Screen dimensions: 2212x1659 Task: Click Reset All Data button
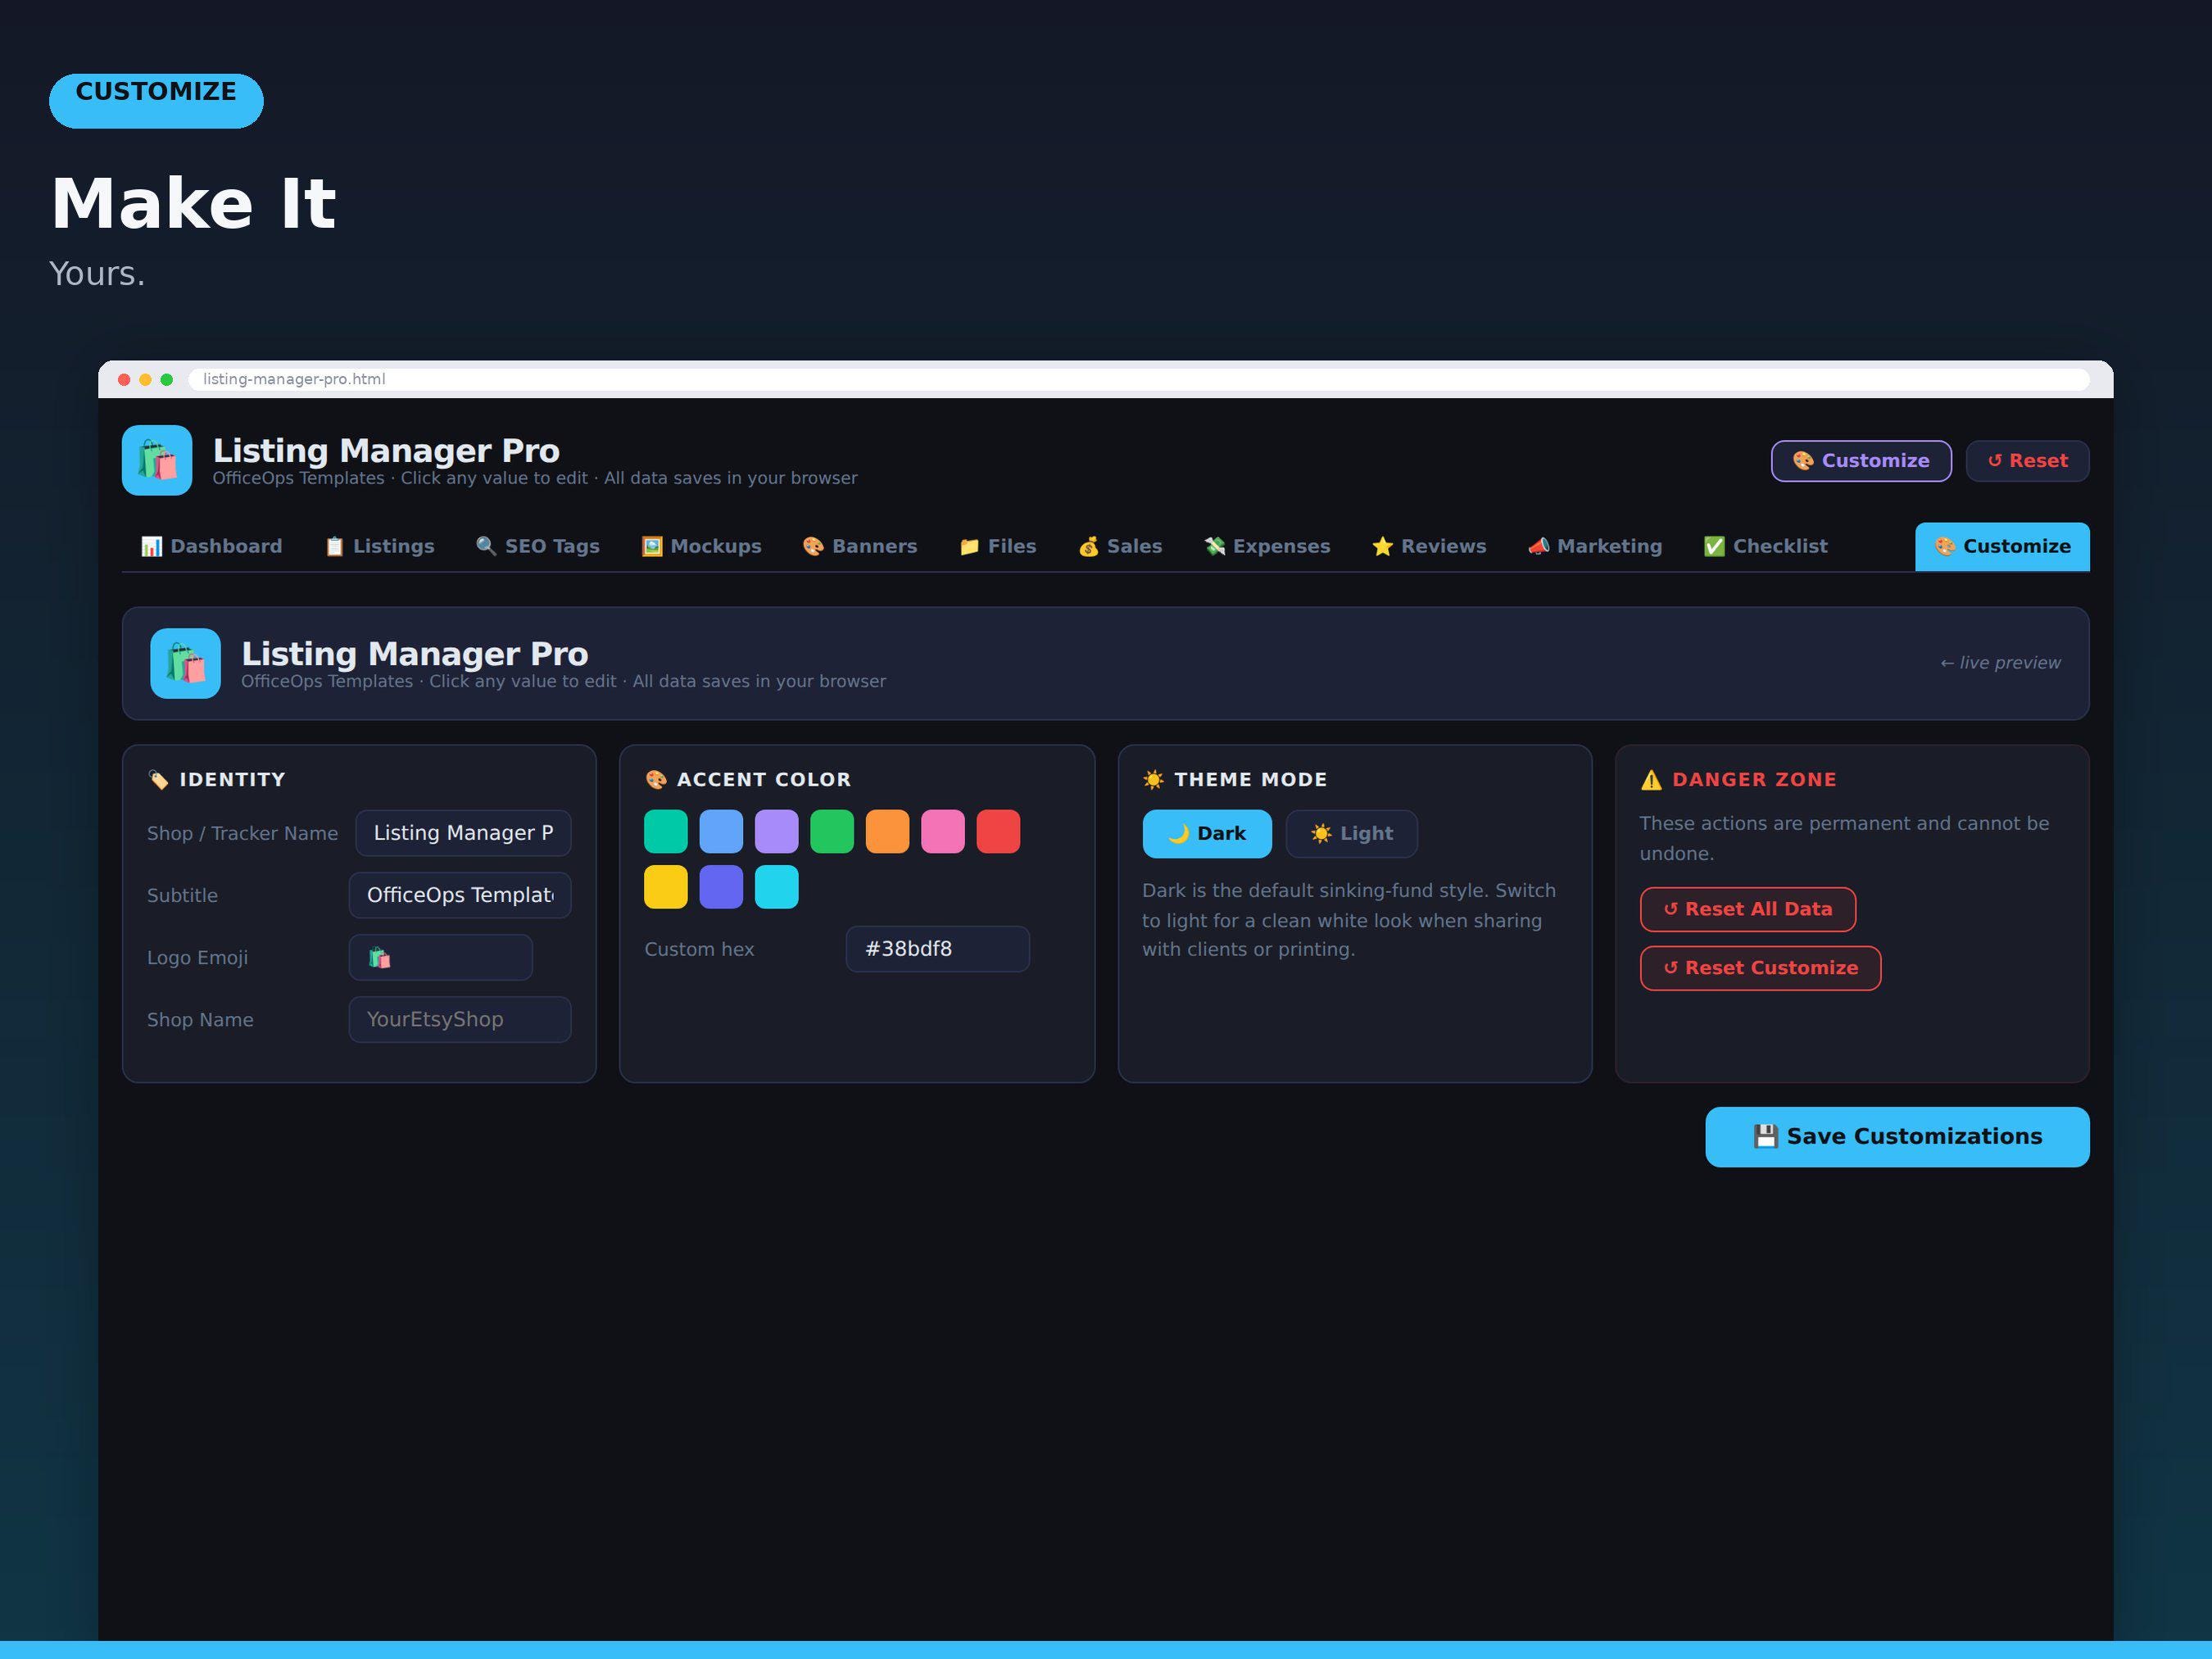(x=1748, y=909)
